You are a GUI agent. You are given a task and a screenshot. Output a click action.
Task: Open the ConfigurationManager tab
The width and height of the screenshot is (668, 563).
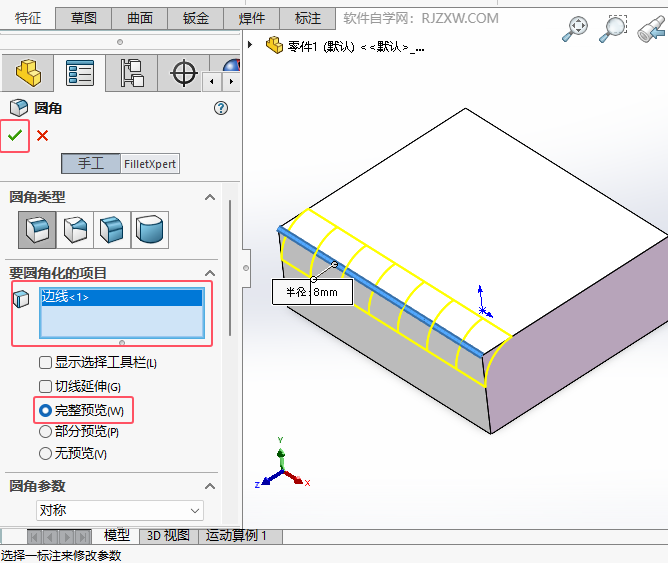click(x=132, y=72)
